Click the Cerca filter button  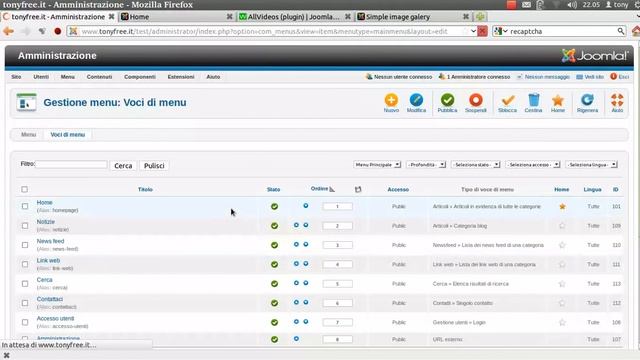(x=123, y=166)
